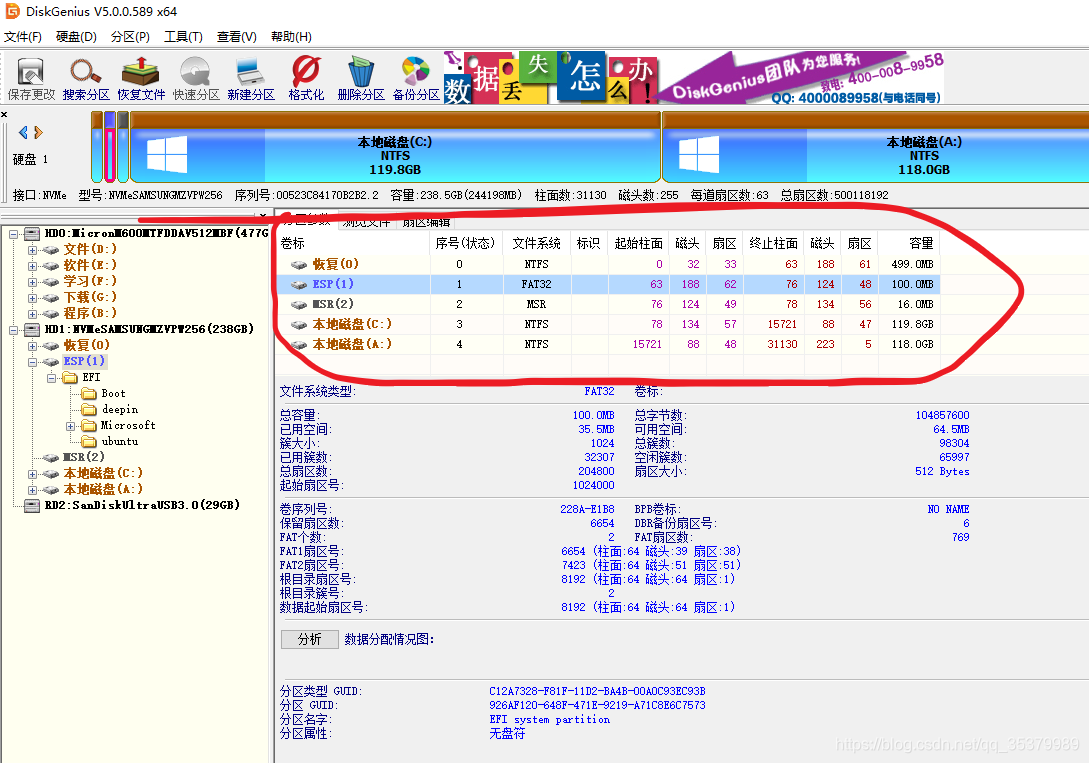
Task: Open the 文件(F) menu
Action: coord(23,37)
